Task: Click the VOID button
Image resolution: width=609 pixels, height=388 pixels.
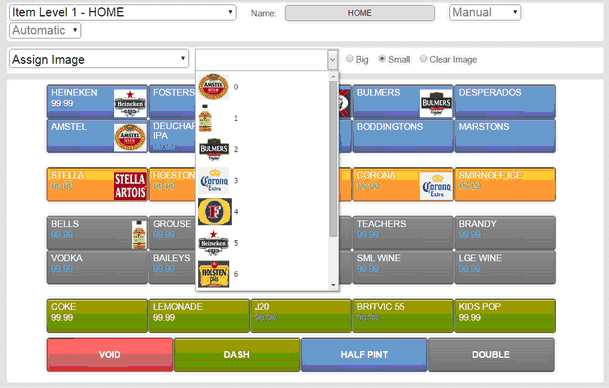Action: coord(110,355)
